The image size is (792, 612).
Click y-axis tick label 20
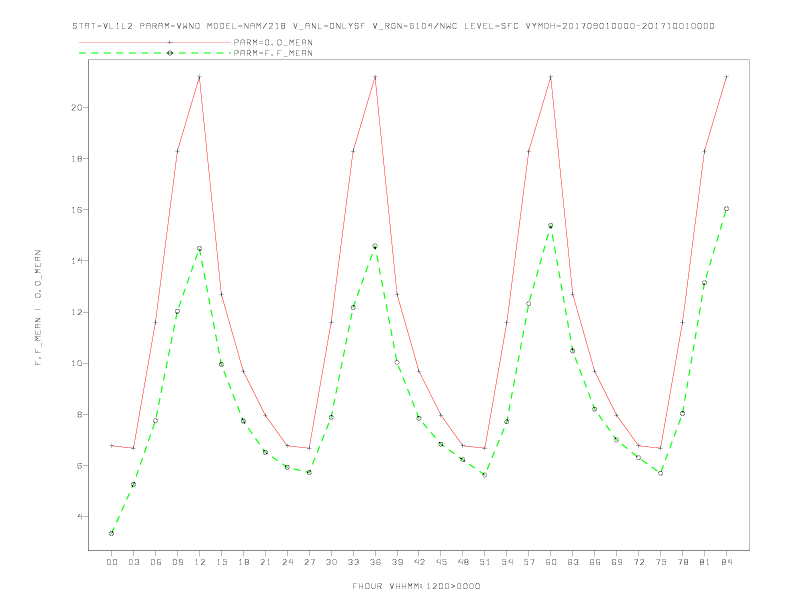[77, 108]
